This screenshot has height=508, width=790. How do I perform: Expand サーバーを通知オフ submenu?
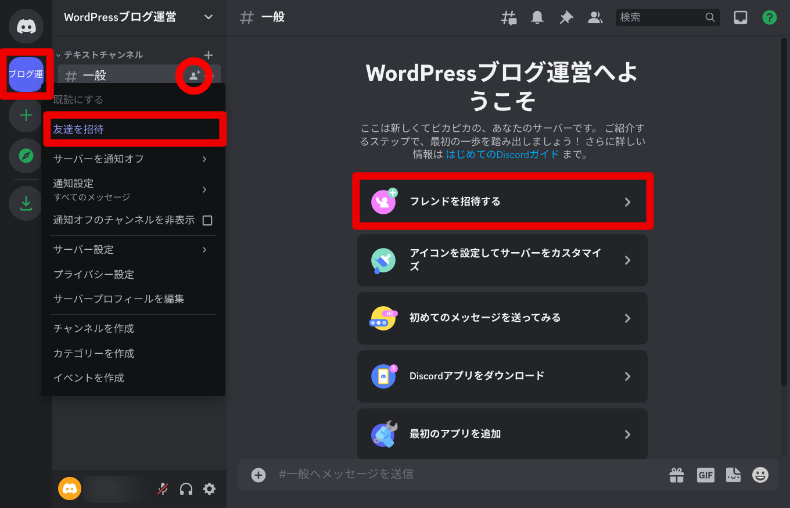205,159
